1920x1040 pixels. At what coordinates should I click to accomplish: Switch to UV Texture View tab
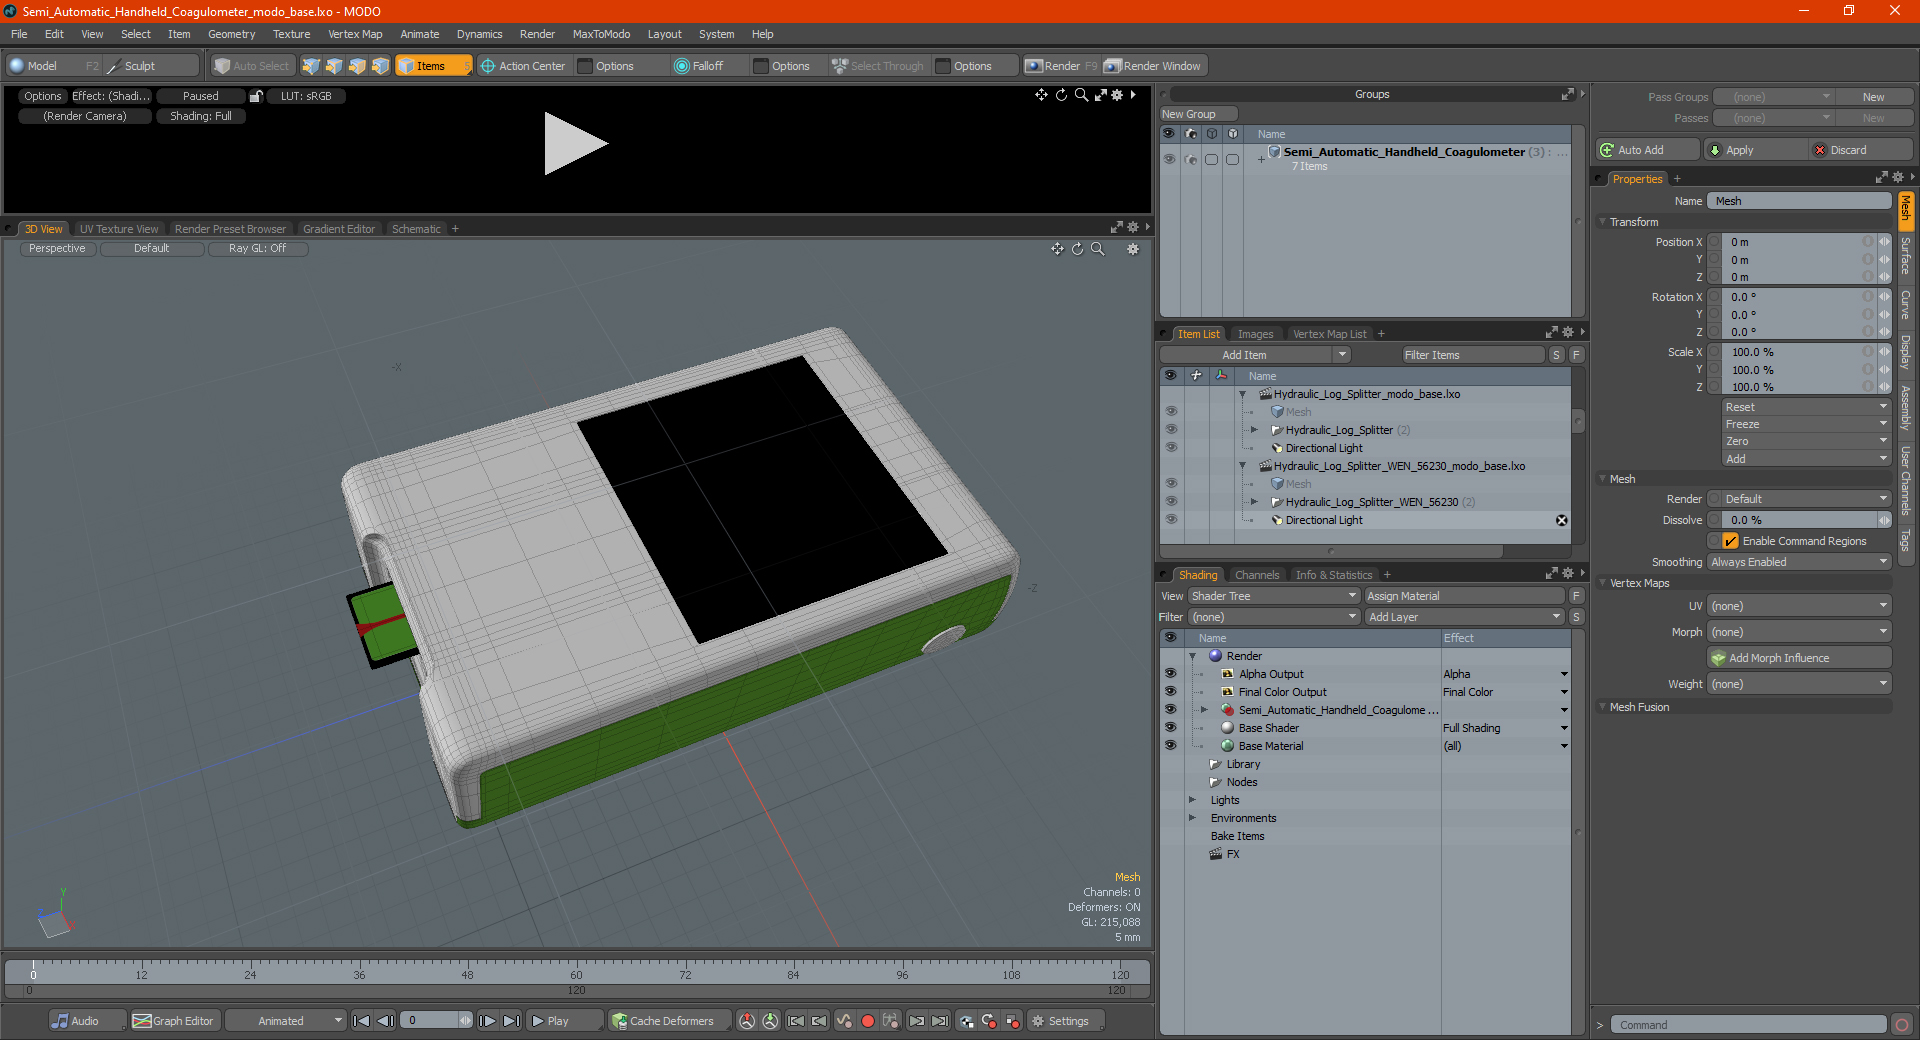(119, 229)
